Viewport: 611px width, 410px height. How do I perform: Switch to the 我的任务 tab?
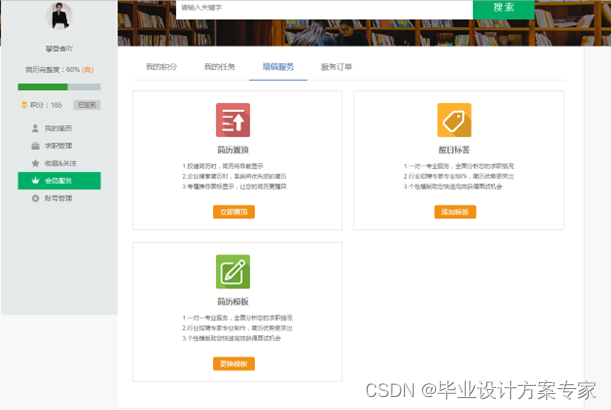coord(220,67)
